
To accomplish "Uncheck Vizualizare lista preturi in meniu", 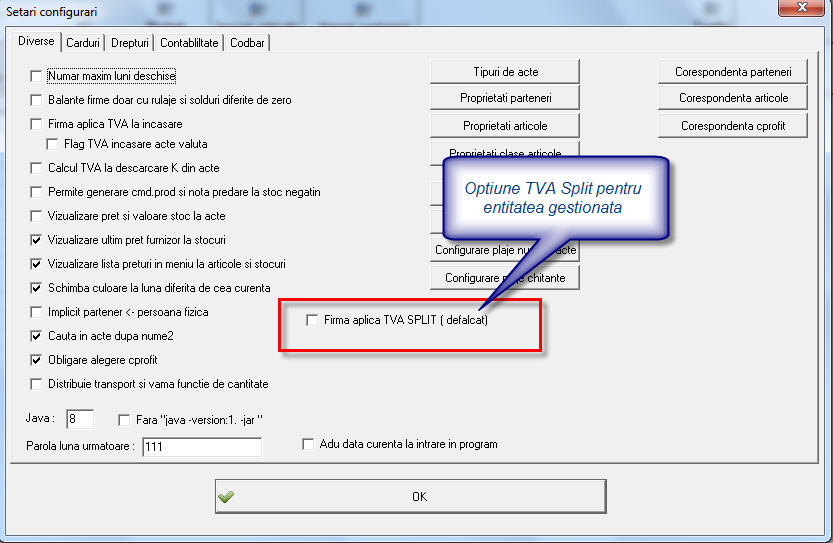I will 36,264.
